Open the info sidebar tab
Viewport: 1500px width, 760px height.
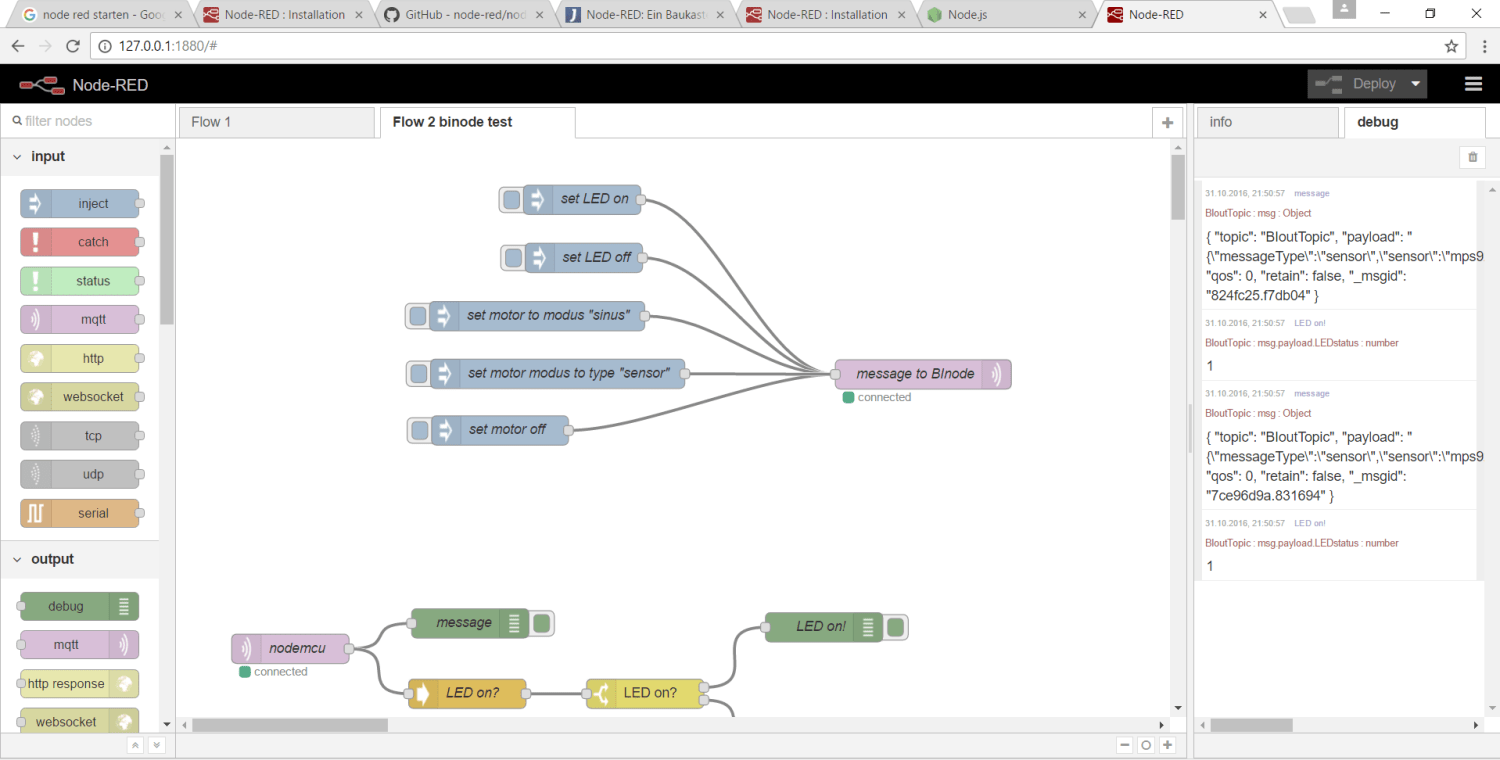tap(1267, 121)
